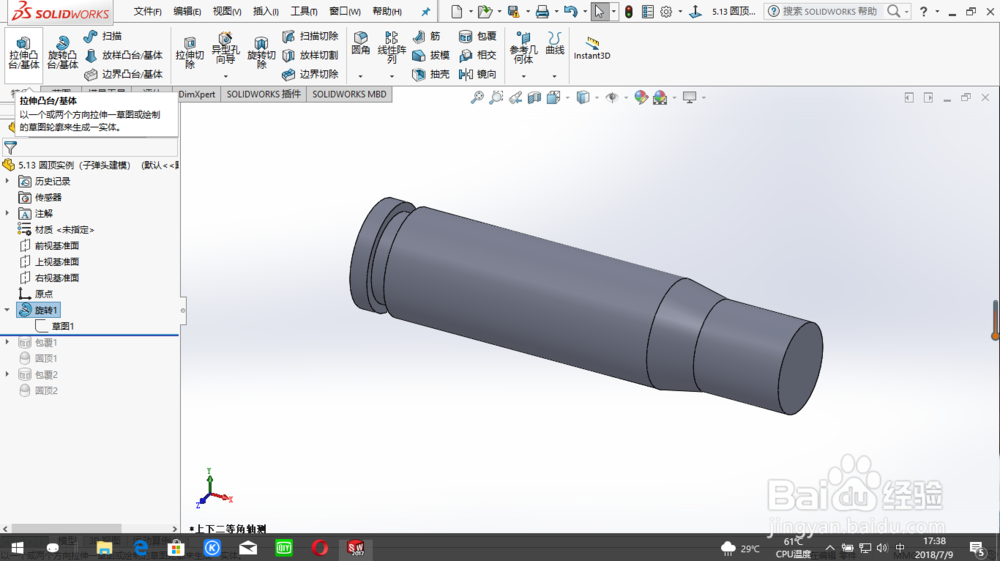Click Undo arrow icon
The image size is (1000, 561).
[x=571, y=11]
